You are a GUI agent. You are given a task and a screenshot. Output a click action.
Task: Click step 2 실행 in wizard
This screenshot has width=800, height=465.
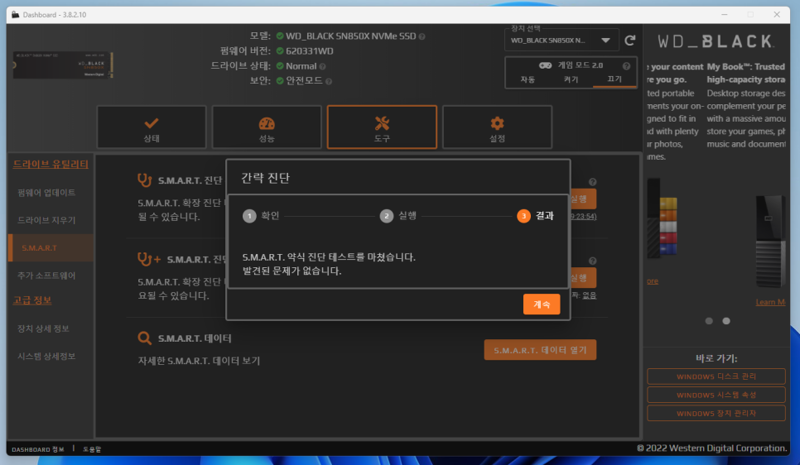(398, 216)
